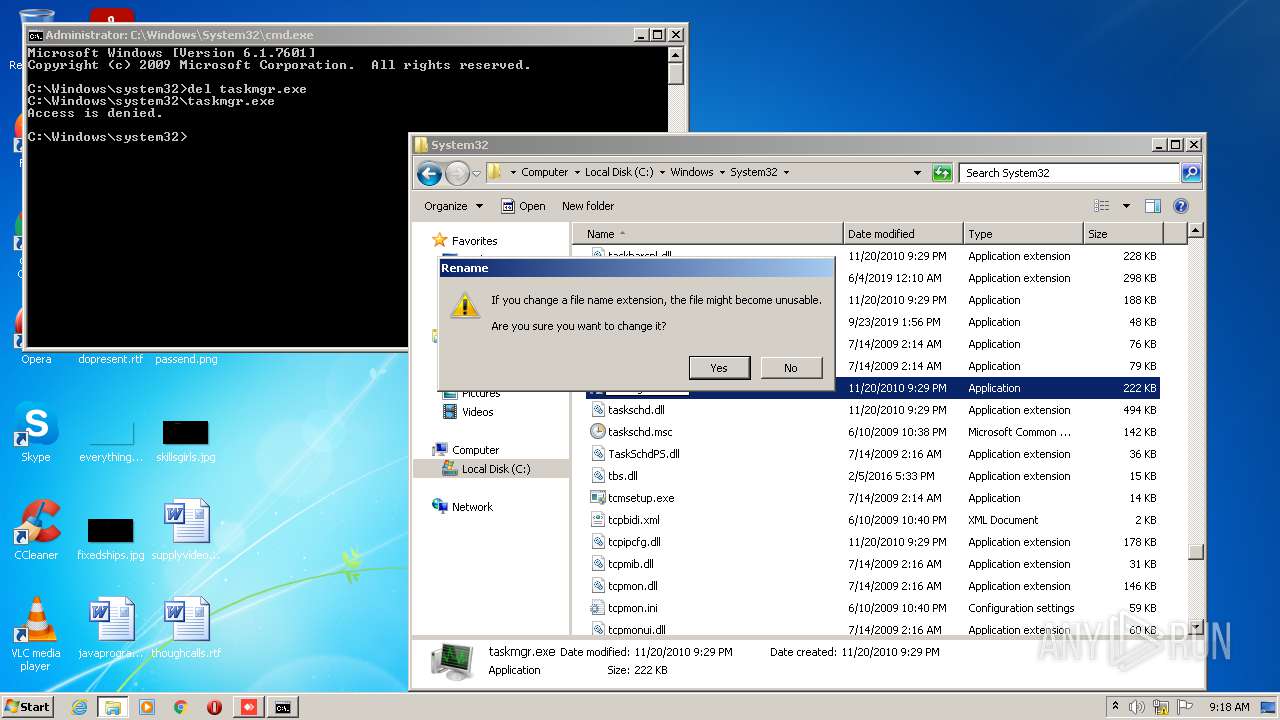
Task: Sort by the Name column header
Action: point(708,234)
